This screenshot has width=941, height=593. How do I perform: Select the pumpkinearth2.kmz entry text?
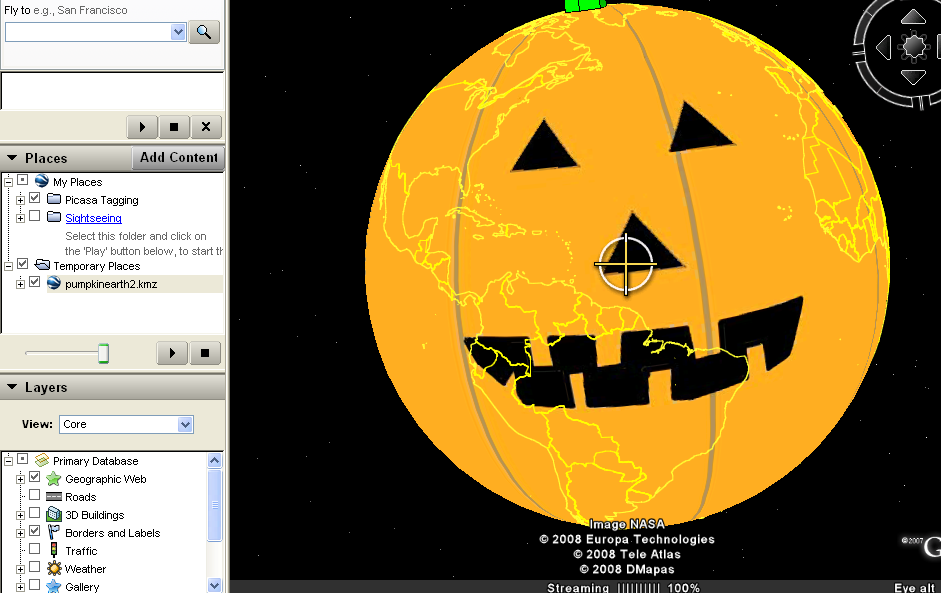tap(111, 284)
